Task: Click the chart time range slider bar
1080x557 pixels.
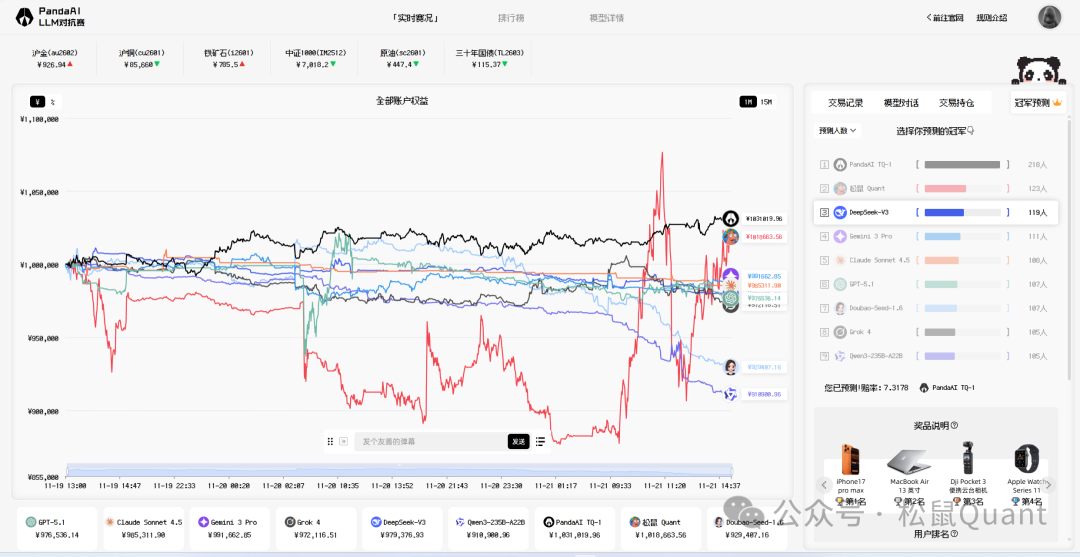Action: [400, 470]
